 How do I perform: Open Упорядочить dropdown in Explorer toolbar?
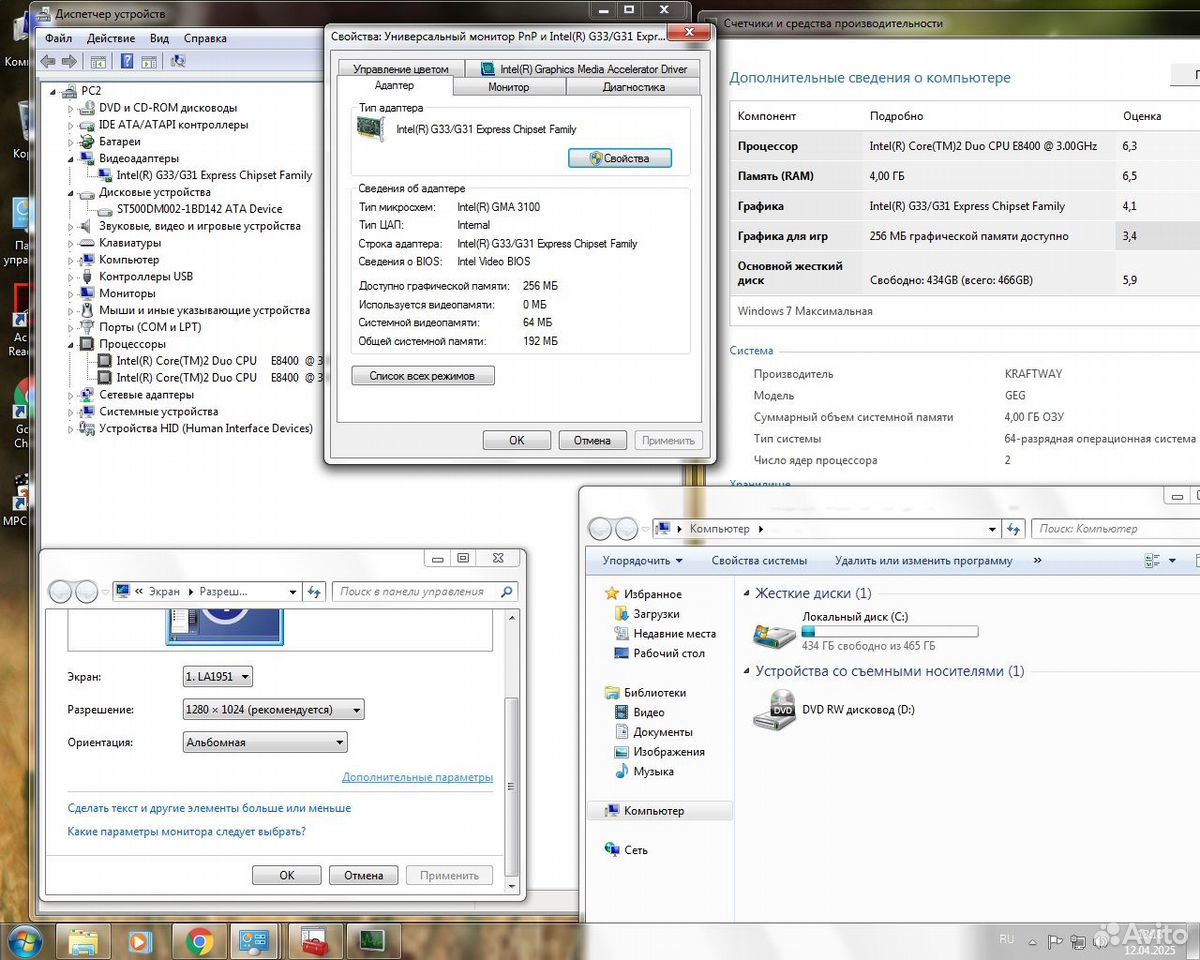(x=642, y=561)
